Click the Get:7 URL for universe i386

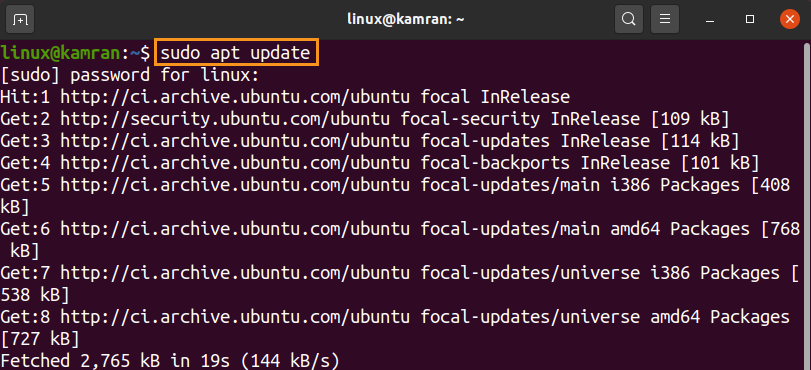(235, 273)
